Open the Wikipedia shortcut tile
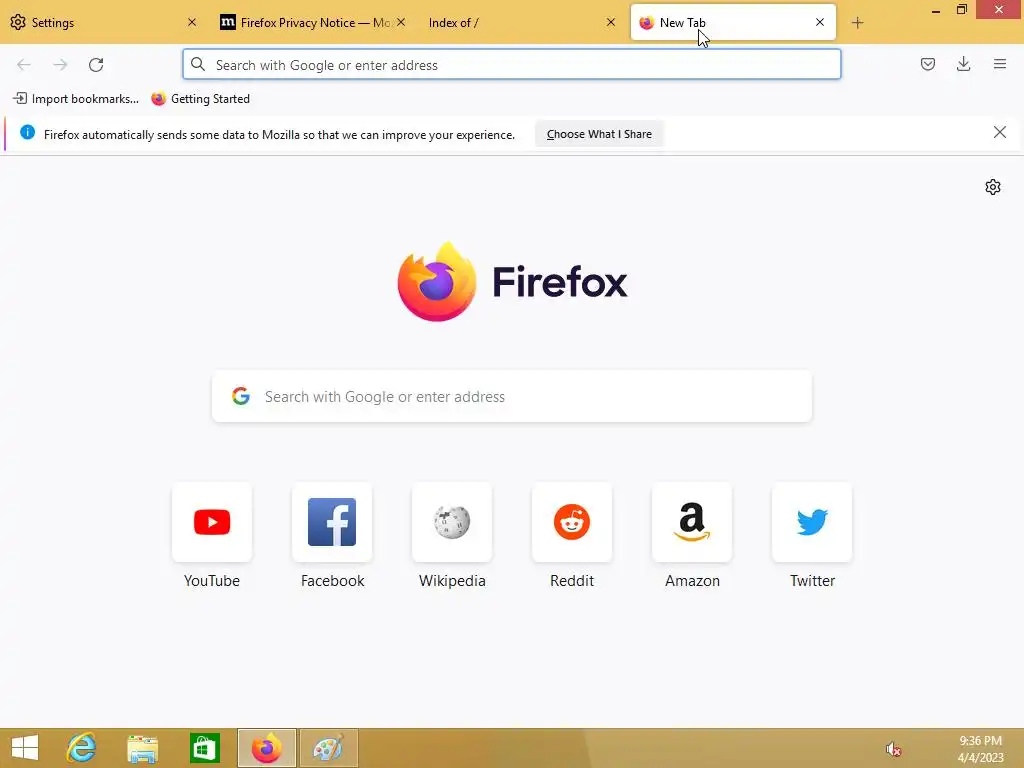 pos(452,522)
